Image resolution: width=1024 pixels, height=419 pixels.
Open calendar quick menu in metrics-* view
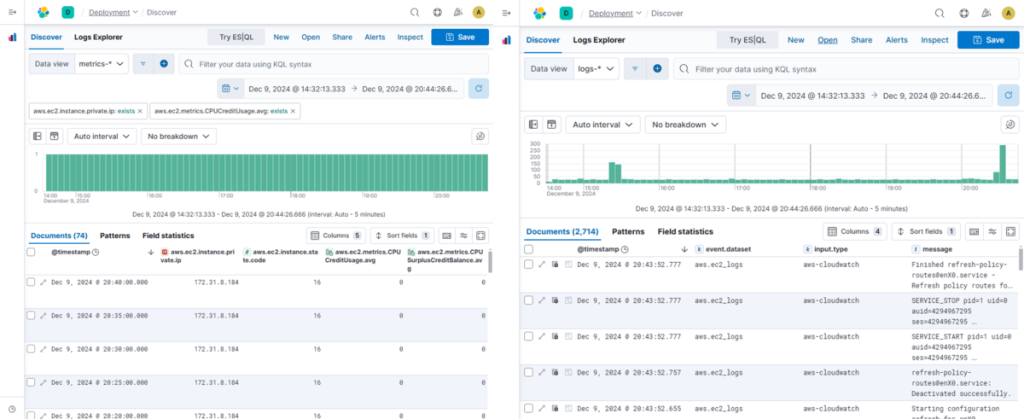[223, 89]
